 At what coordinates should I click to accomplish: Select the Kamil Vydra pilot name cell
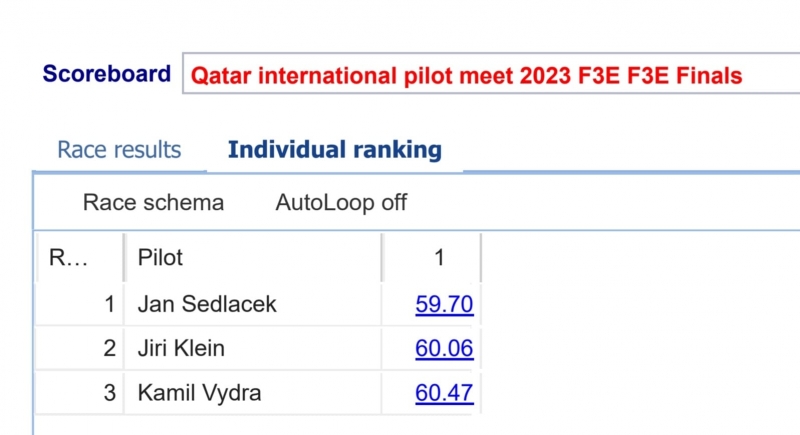click(x=253, y=393)
